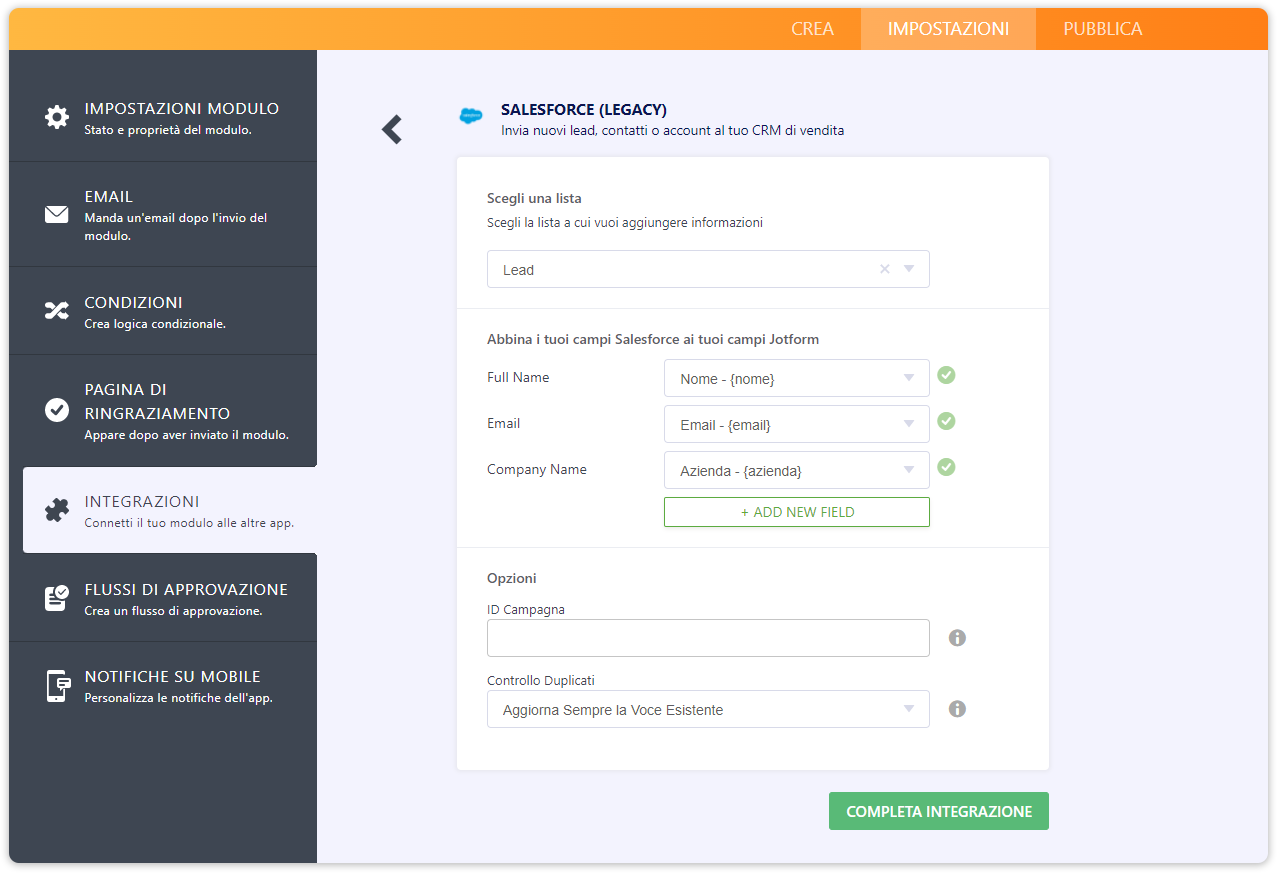
Task: Click the Add New Field button
Action: click(796, 512)
